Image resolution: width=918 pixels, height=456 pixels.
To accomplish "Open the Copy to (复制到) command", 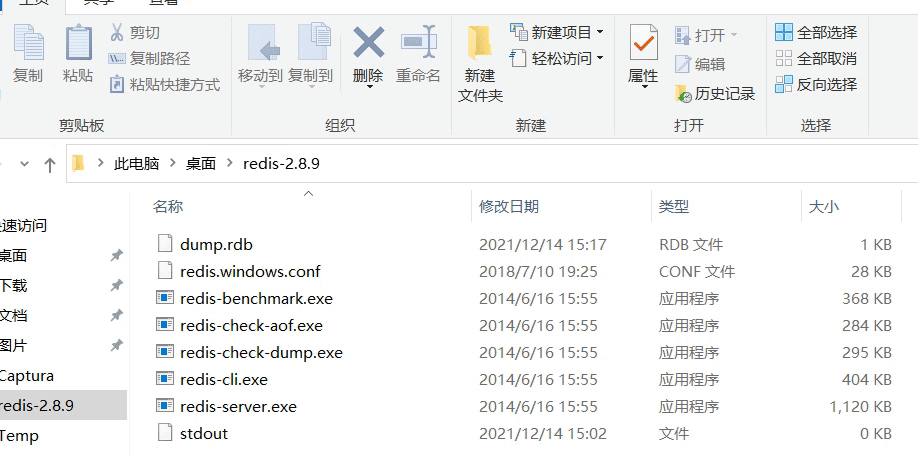I will 311,56.
